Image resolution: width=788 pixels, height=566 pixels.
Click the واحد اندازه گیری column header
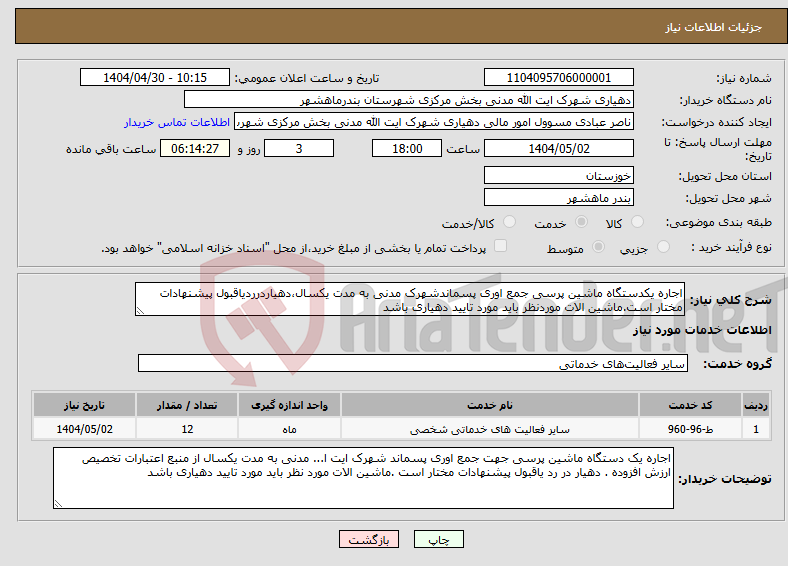click(289, 405)
